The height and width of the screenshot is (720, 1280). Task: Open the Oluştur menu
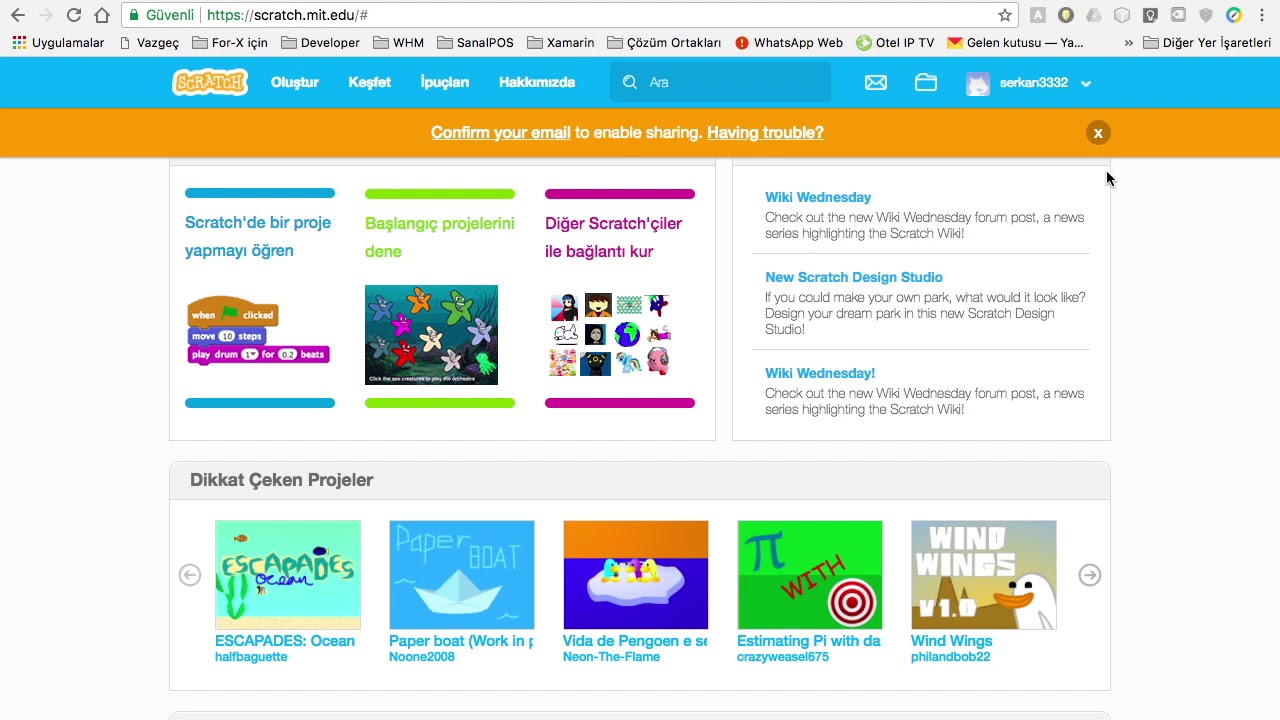point(295,82)
